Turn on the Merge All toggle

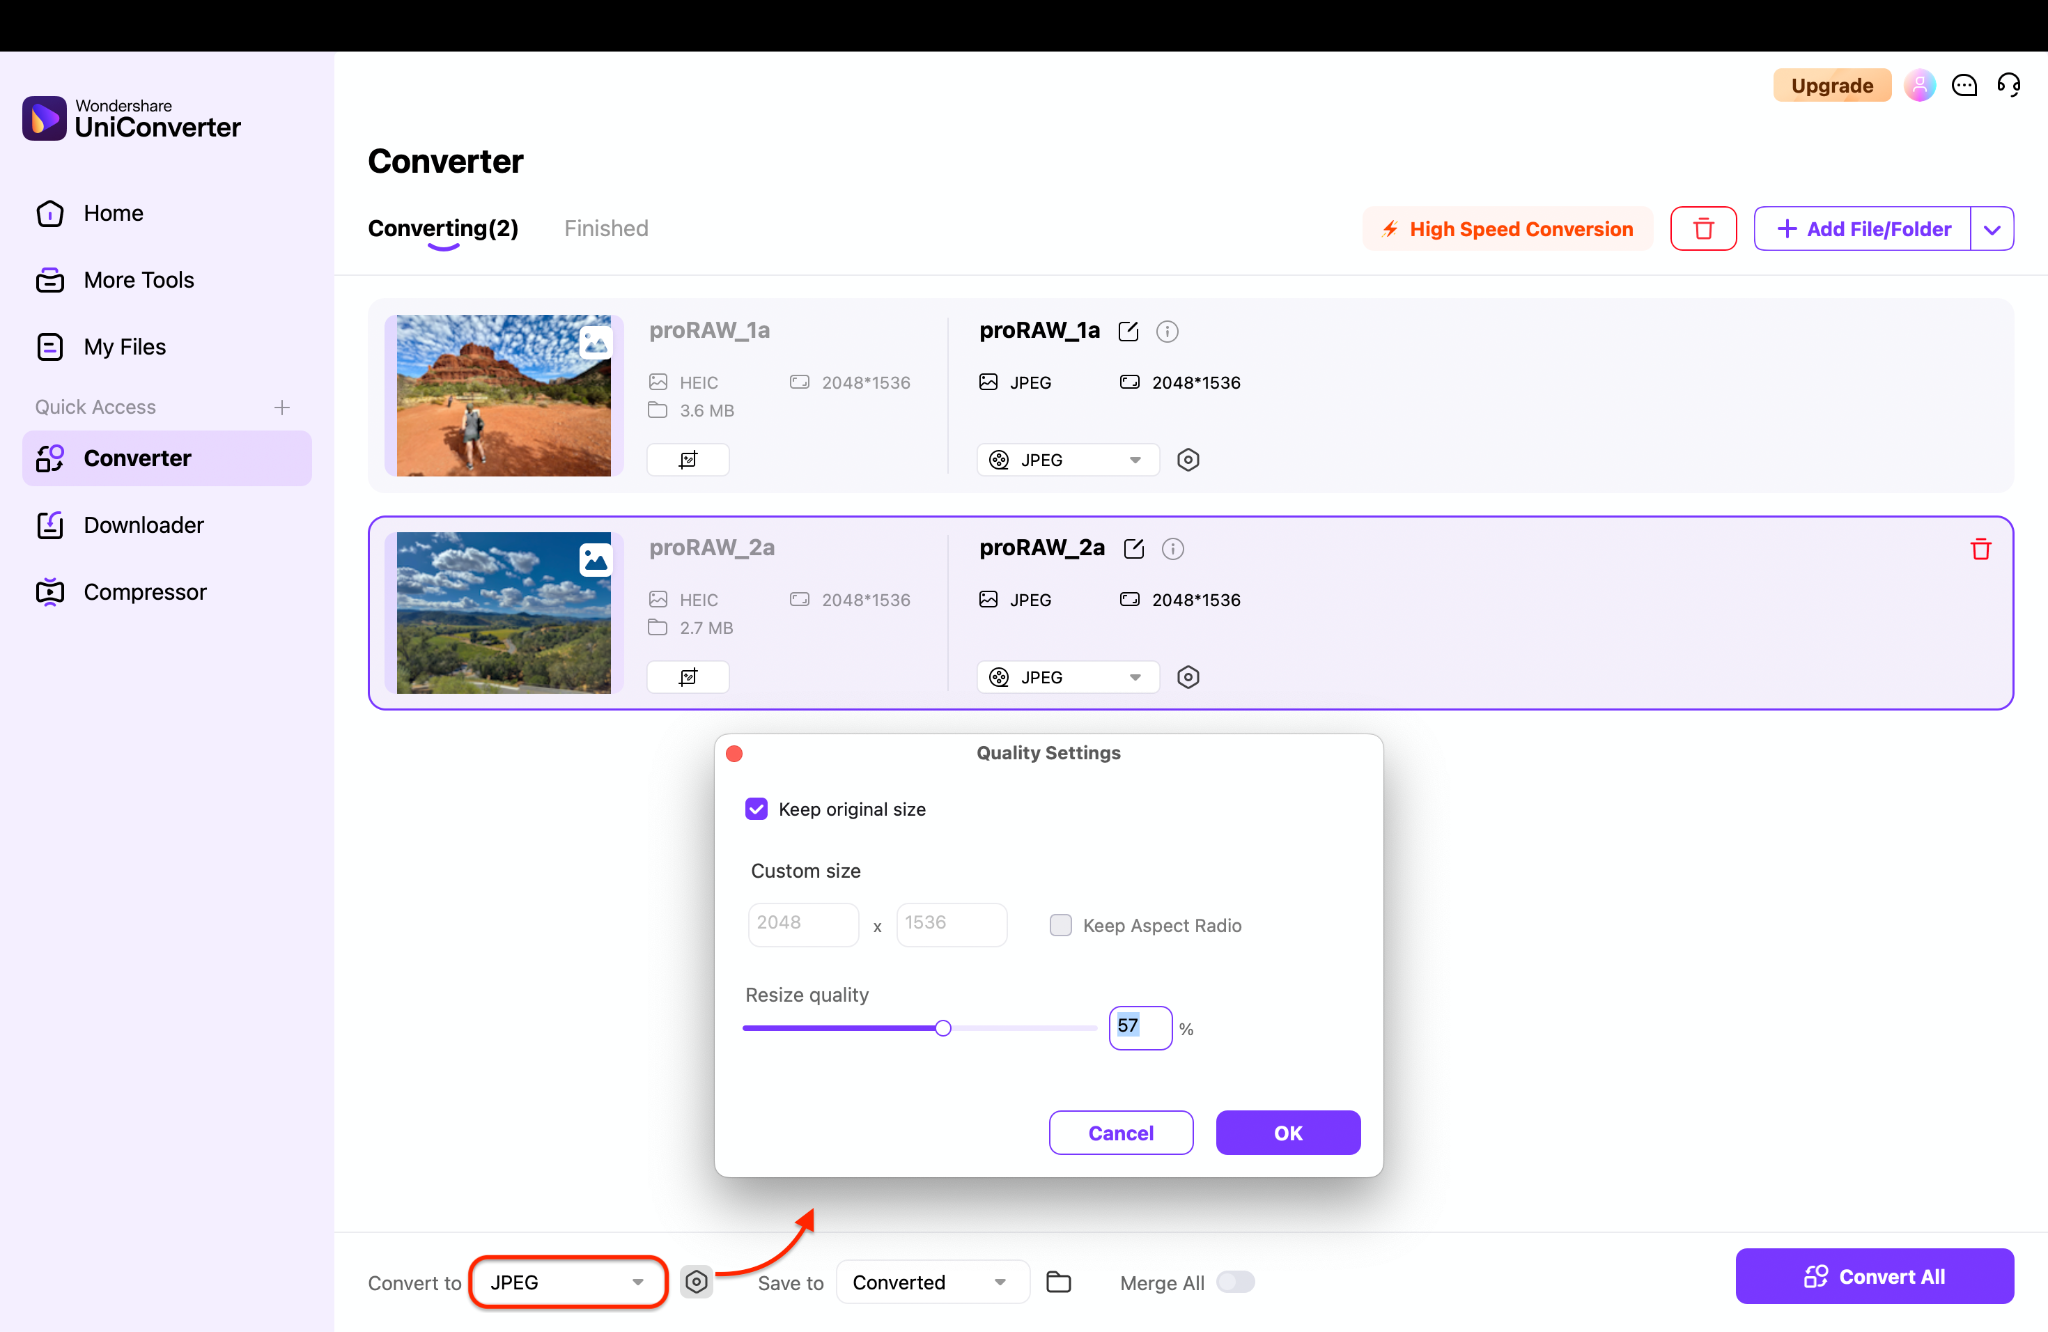(x=1235, y=1281)
